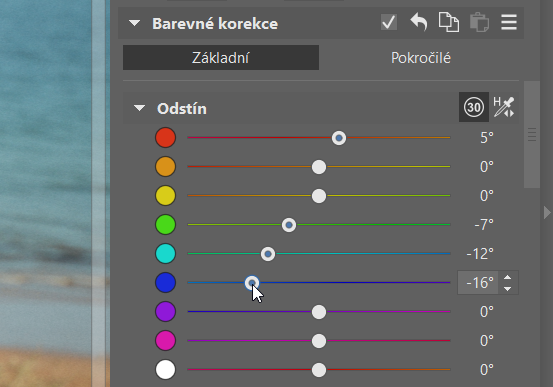This screenshot has height=387, width=553.
Task: Toggle the Barevné korekce enable checkbox
Action: pos(389,23)
